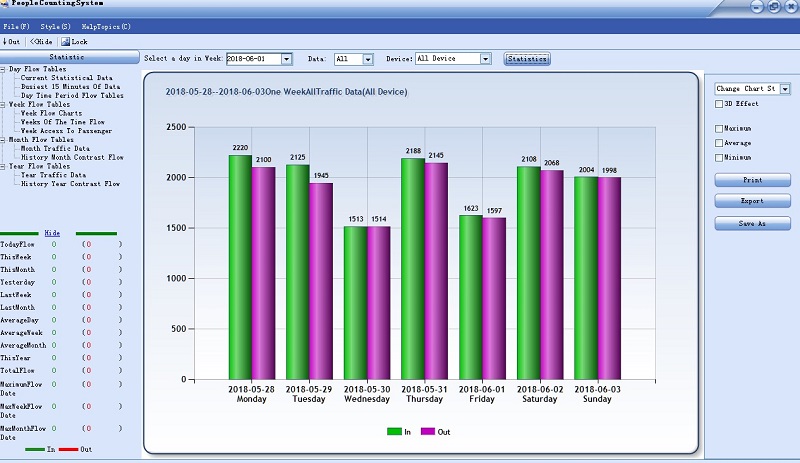This screenshot has width=800, height=463.
Task: Select Week Flow Charts item
Action: (x=51, y=113)
